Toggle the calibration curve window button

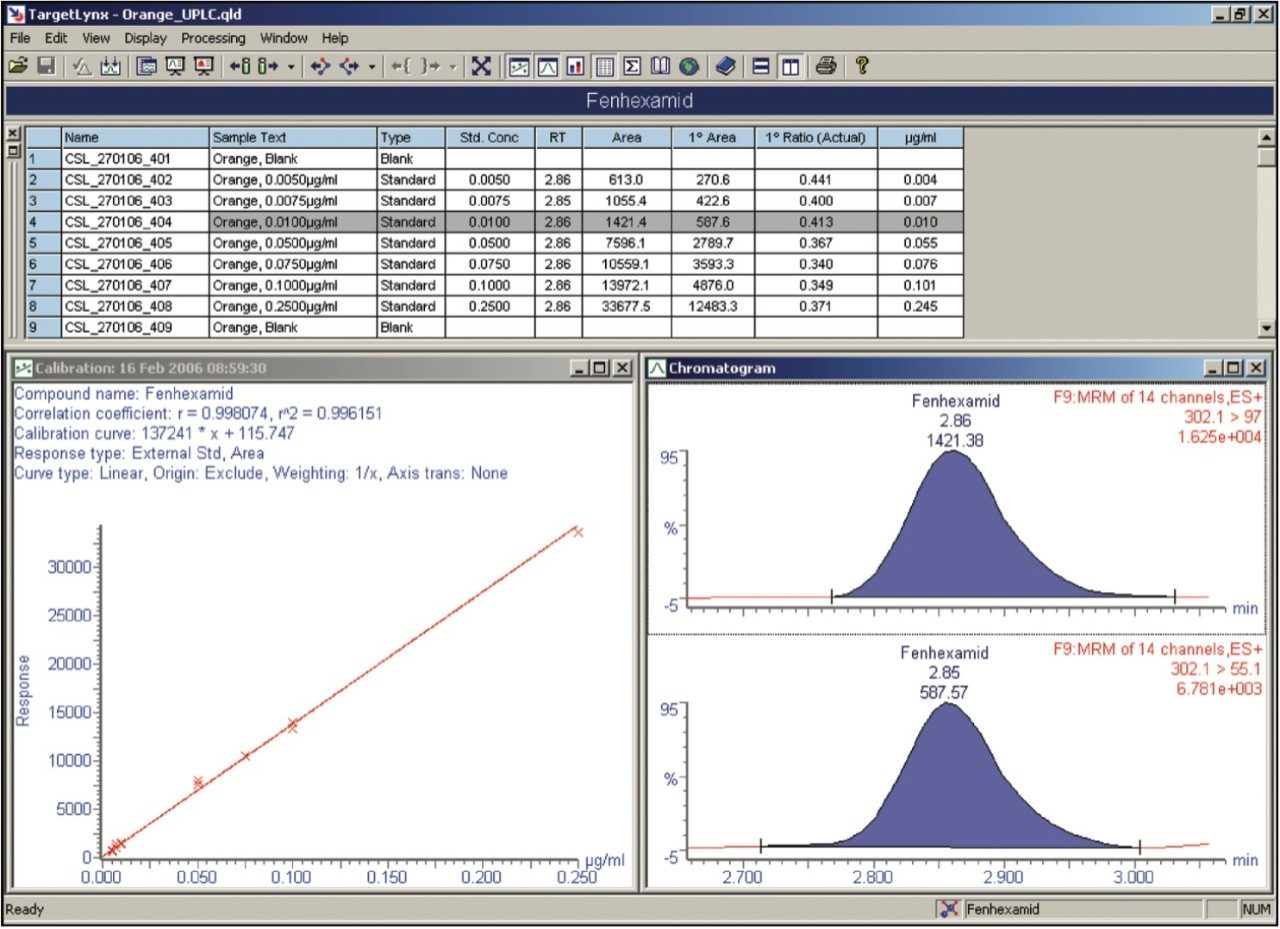[519, 66]
